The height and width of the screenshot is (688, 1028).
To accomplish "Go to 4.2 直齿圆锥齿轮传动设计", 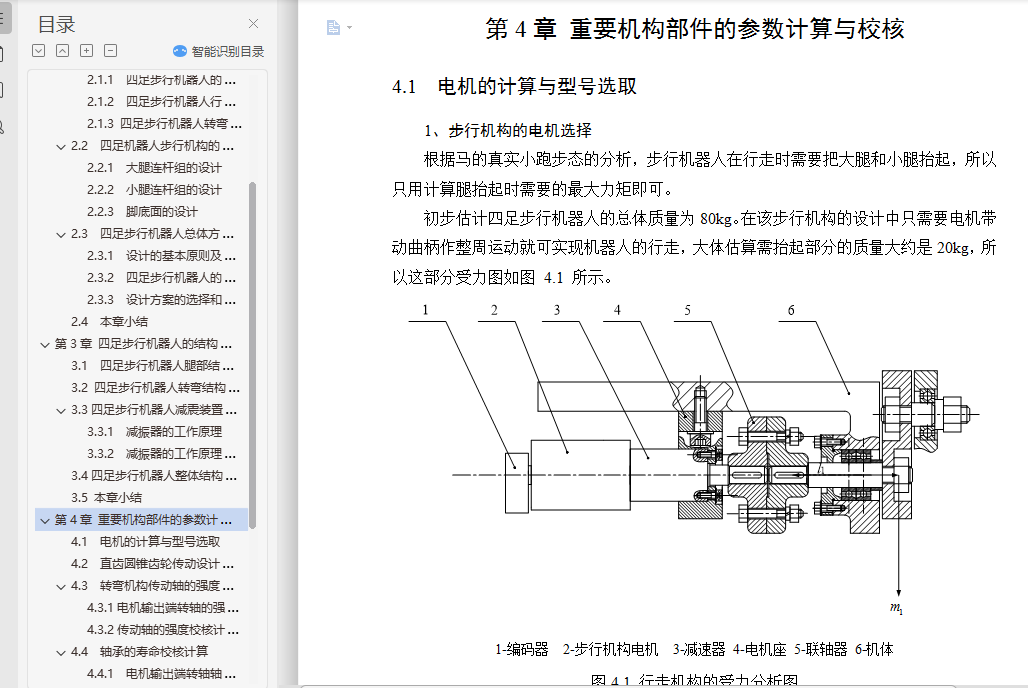I will click(x=152, y=564).
